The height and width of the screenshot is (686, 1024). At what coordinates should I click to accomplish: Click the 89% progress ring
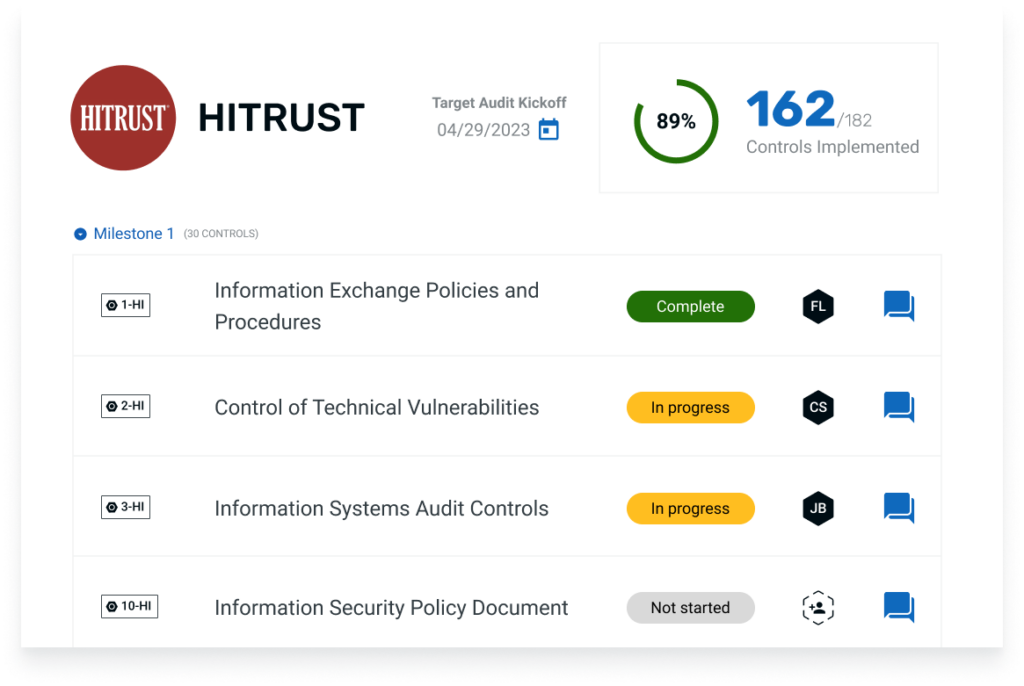pyautogui.click(x=676, y=121)
